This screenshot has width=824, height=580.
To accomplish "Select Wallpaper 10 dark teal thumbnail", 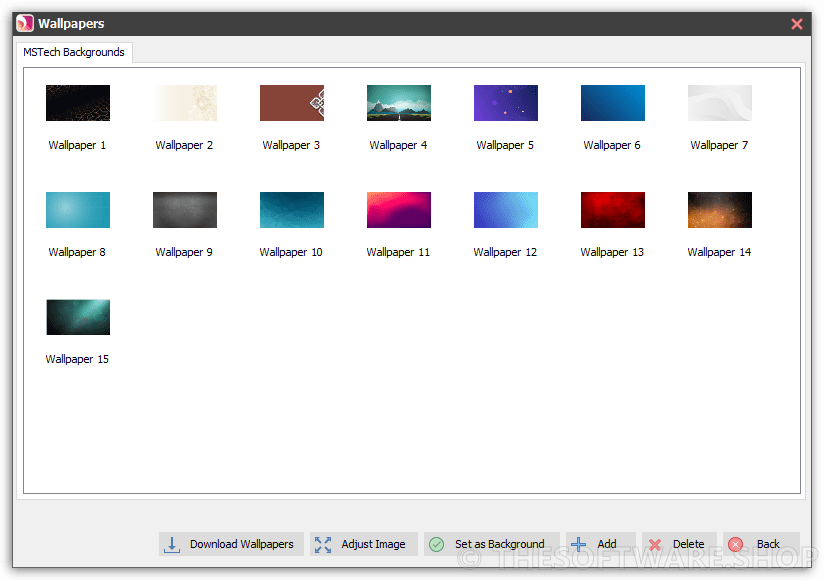I will 292,210.
